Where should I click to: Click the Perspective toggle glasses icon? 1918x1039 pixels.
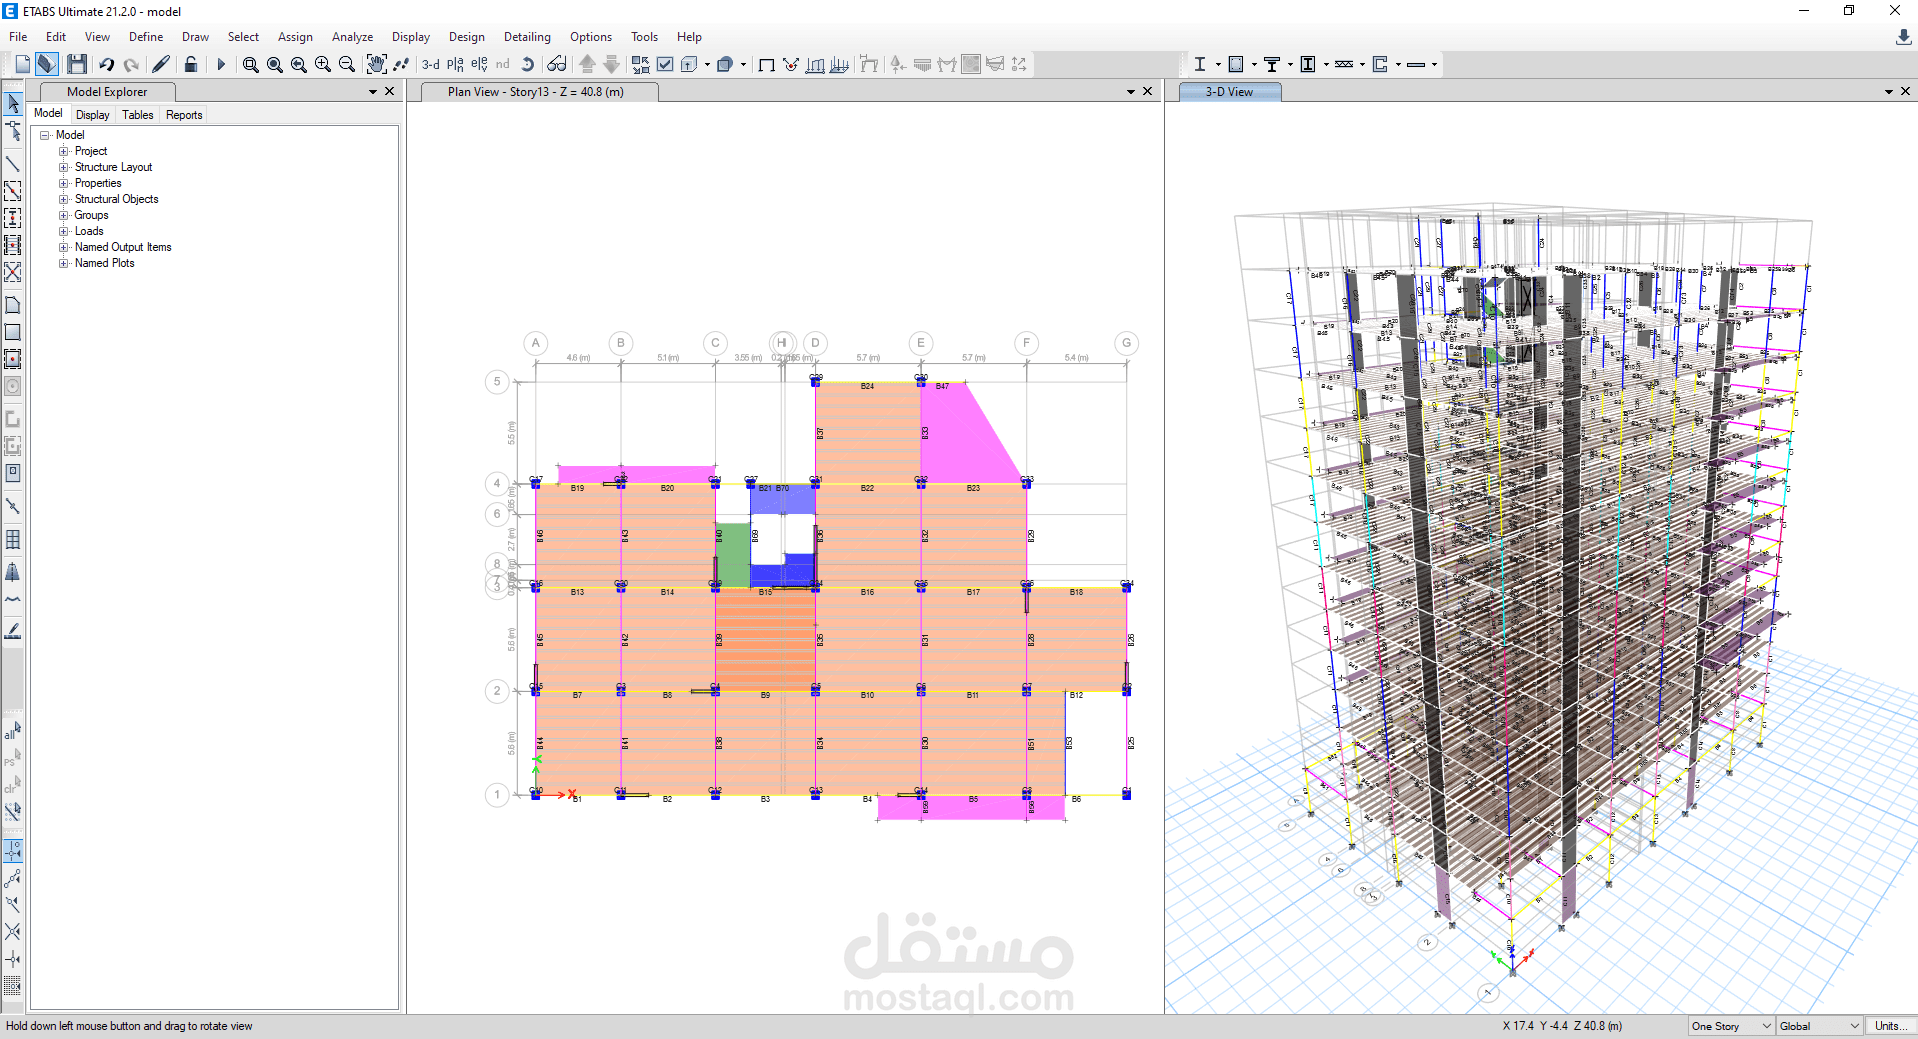(557, 64)
